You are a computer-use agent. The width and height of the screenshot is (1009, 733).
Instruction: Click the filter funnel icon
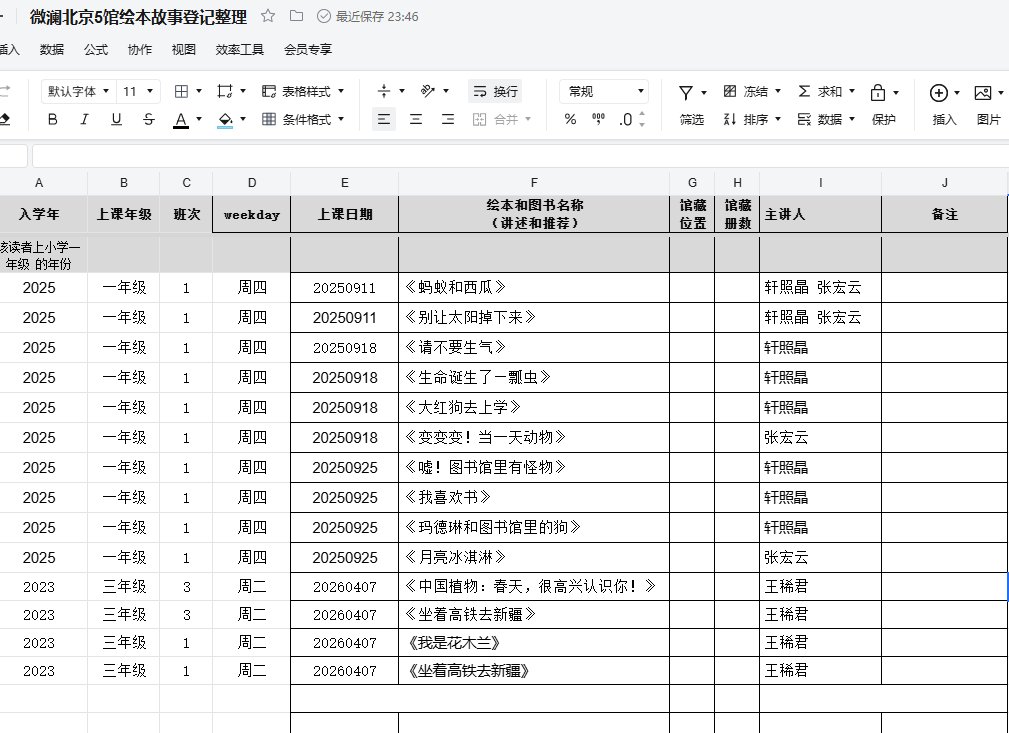(x=686, y=92)
